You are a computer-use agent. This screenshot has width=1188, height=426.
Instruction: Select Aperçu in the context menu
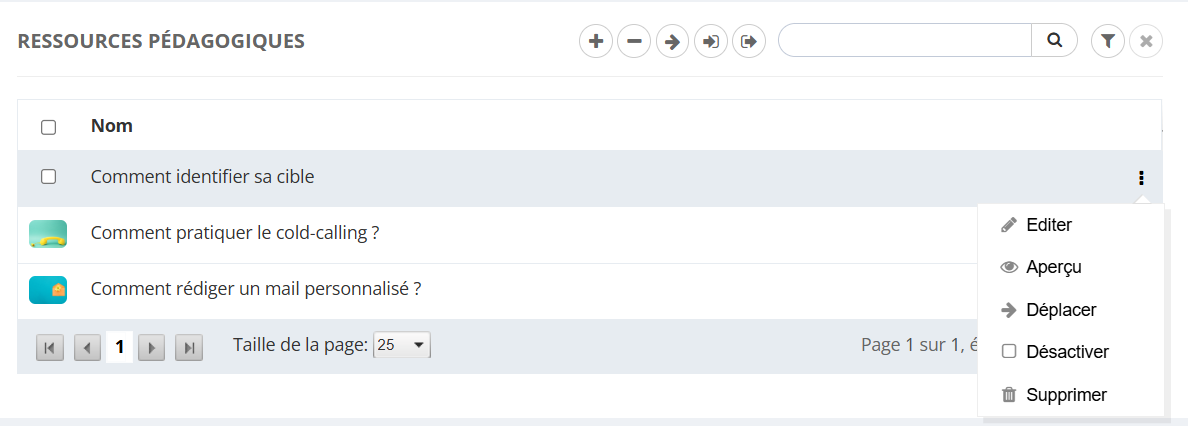(1052, 267)
